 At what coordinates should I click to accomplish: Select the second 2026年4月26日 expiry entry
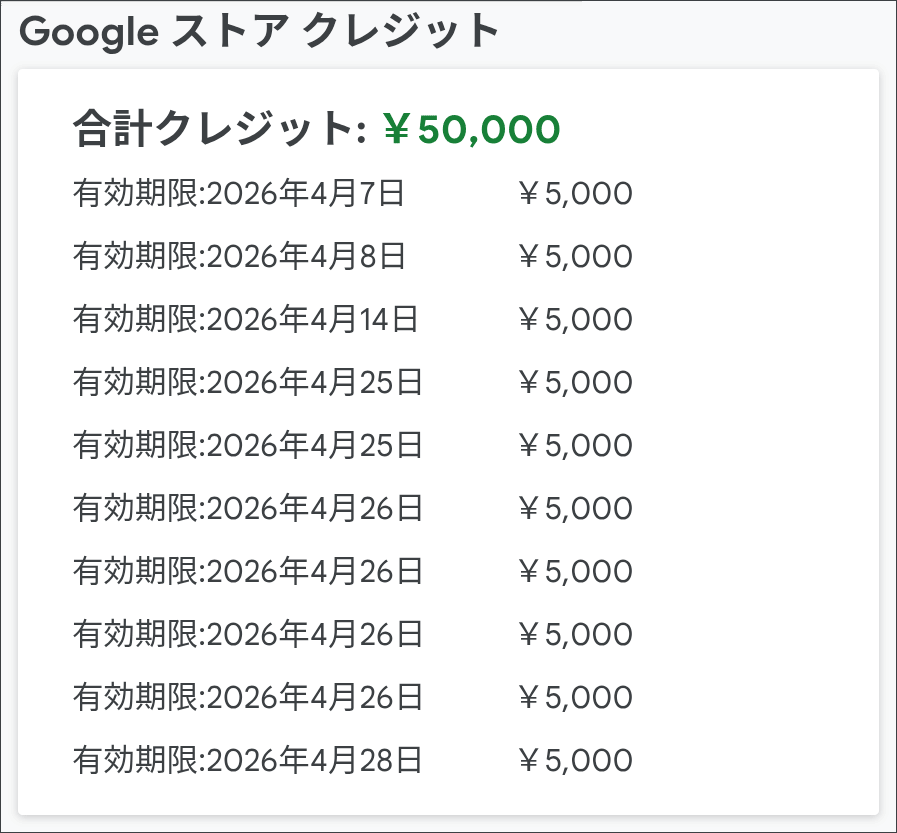click(248, 571)
